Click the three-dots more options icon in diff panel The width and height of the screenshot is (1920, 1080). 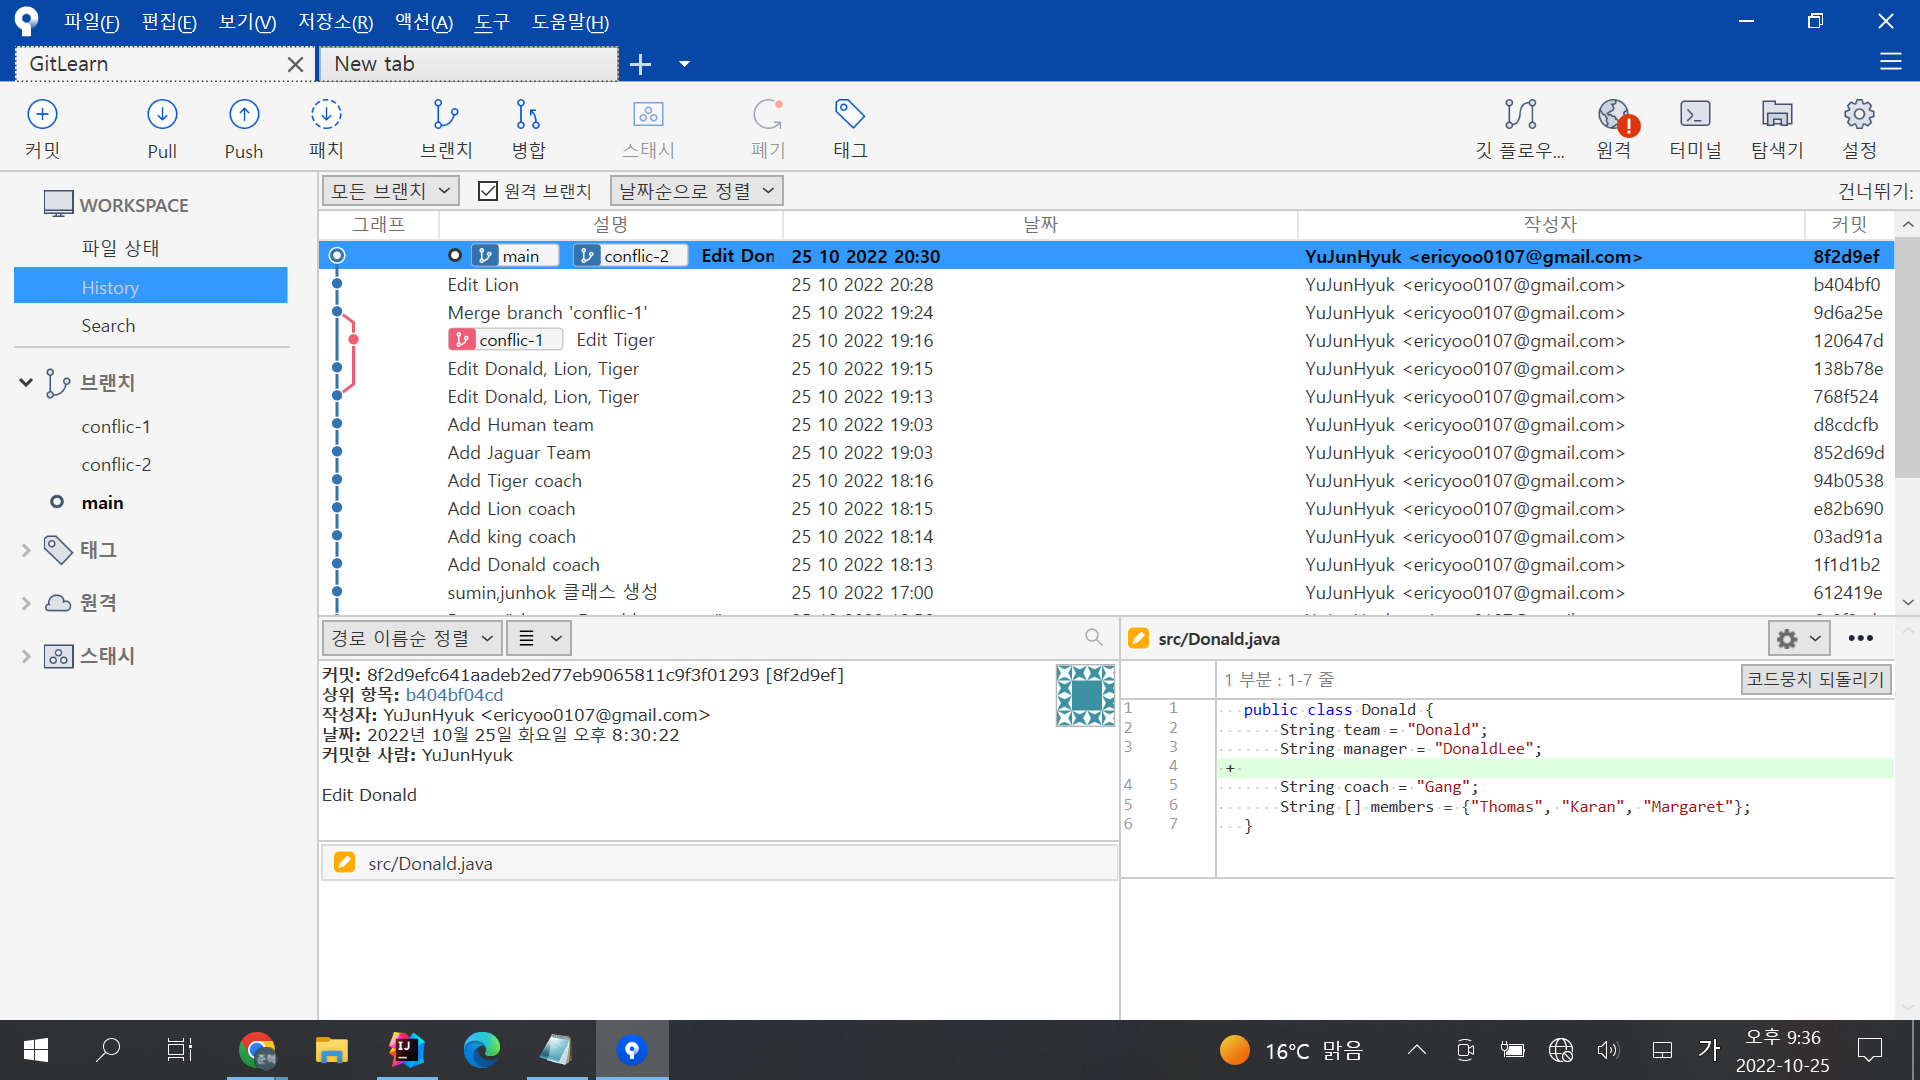(x=1861, y=638)
